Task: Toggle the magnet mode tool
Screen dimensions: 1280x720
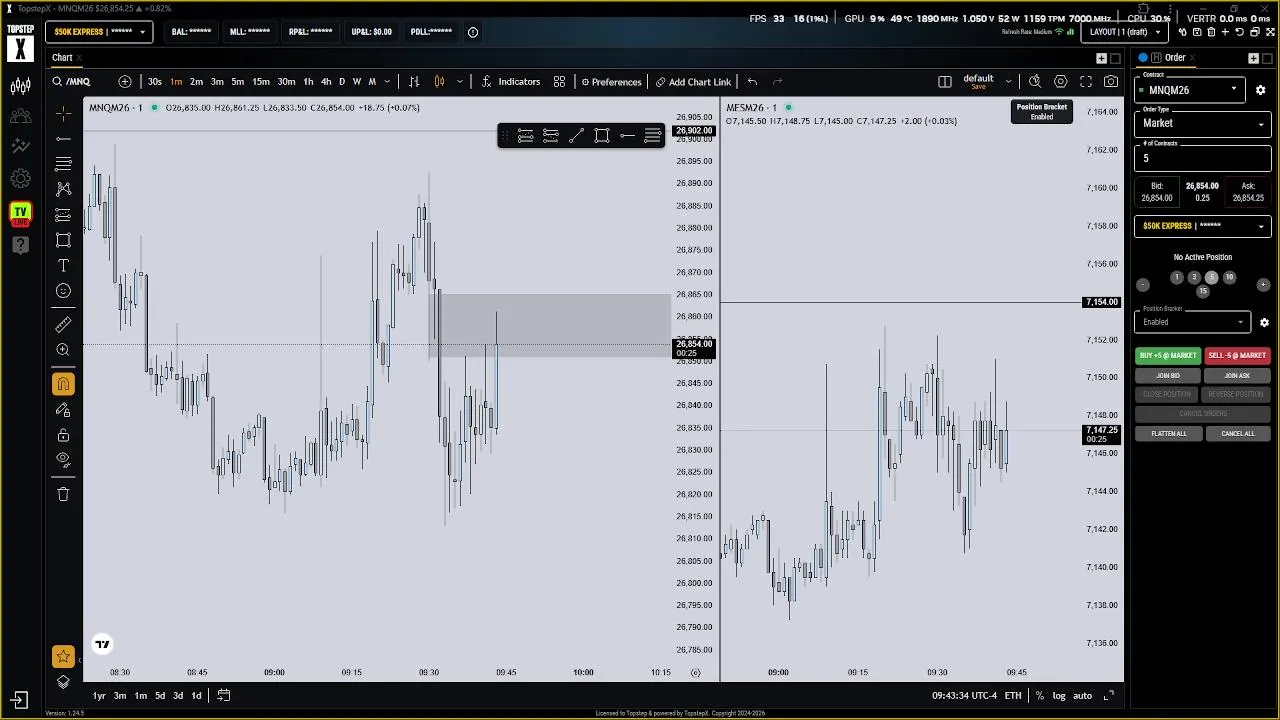Action: click(63, 384)
